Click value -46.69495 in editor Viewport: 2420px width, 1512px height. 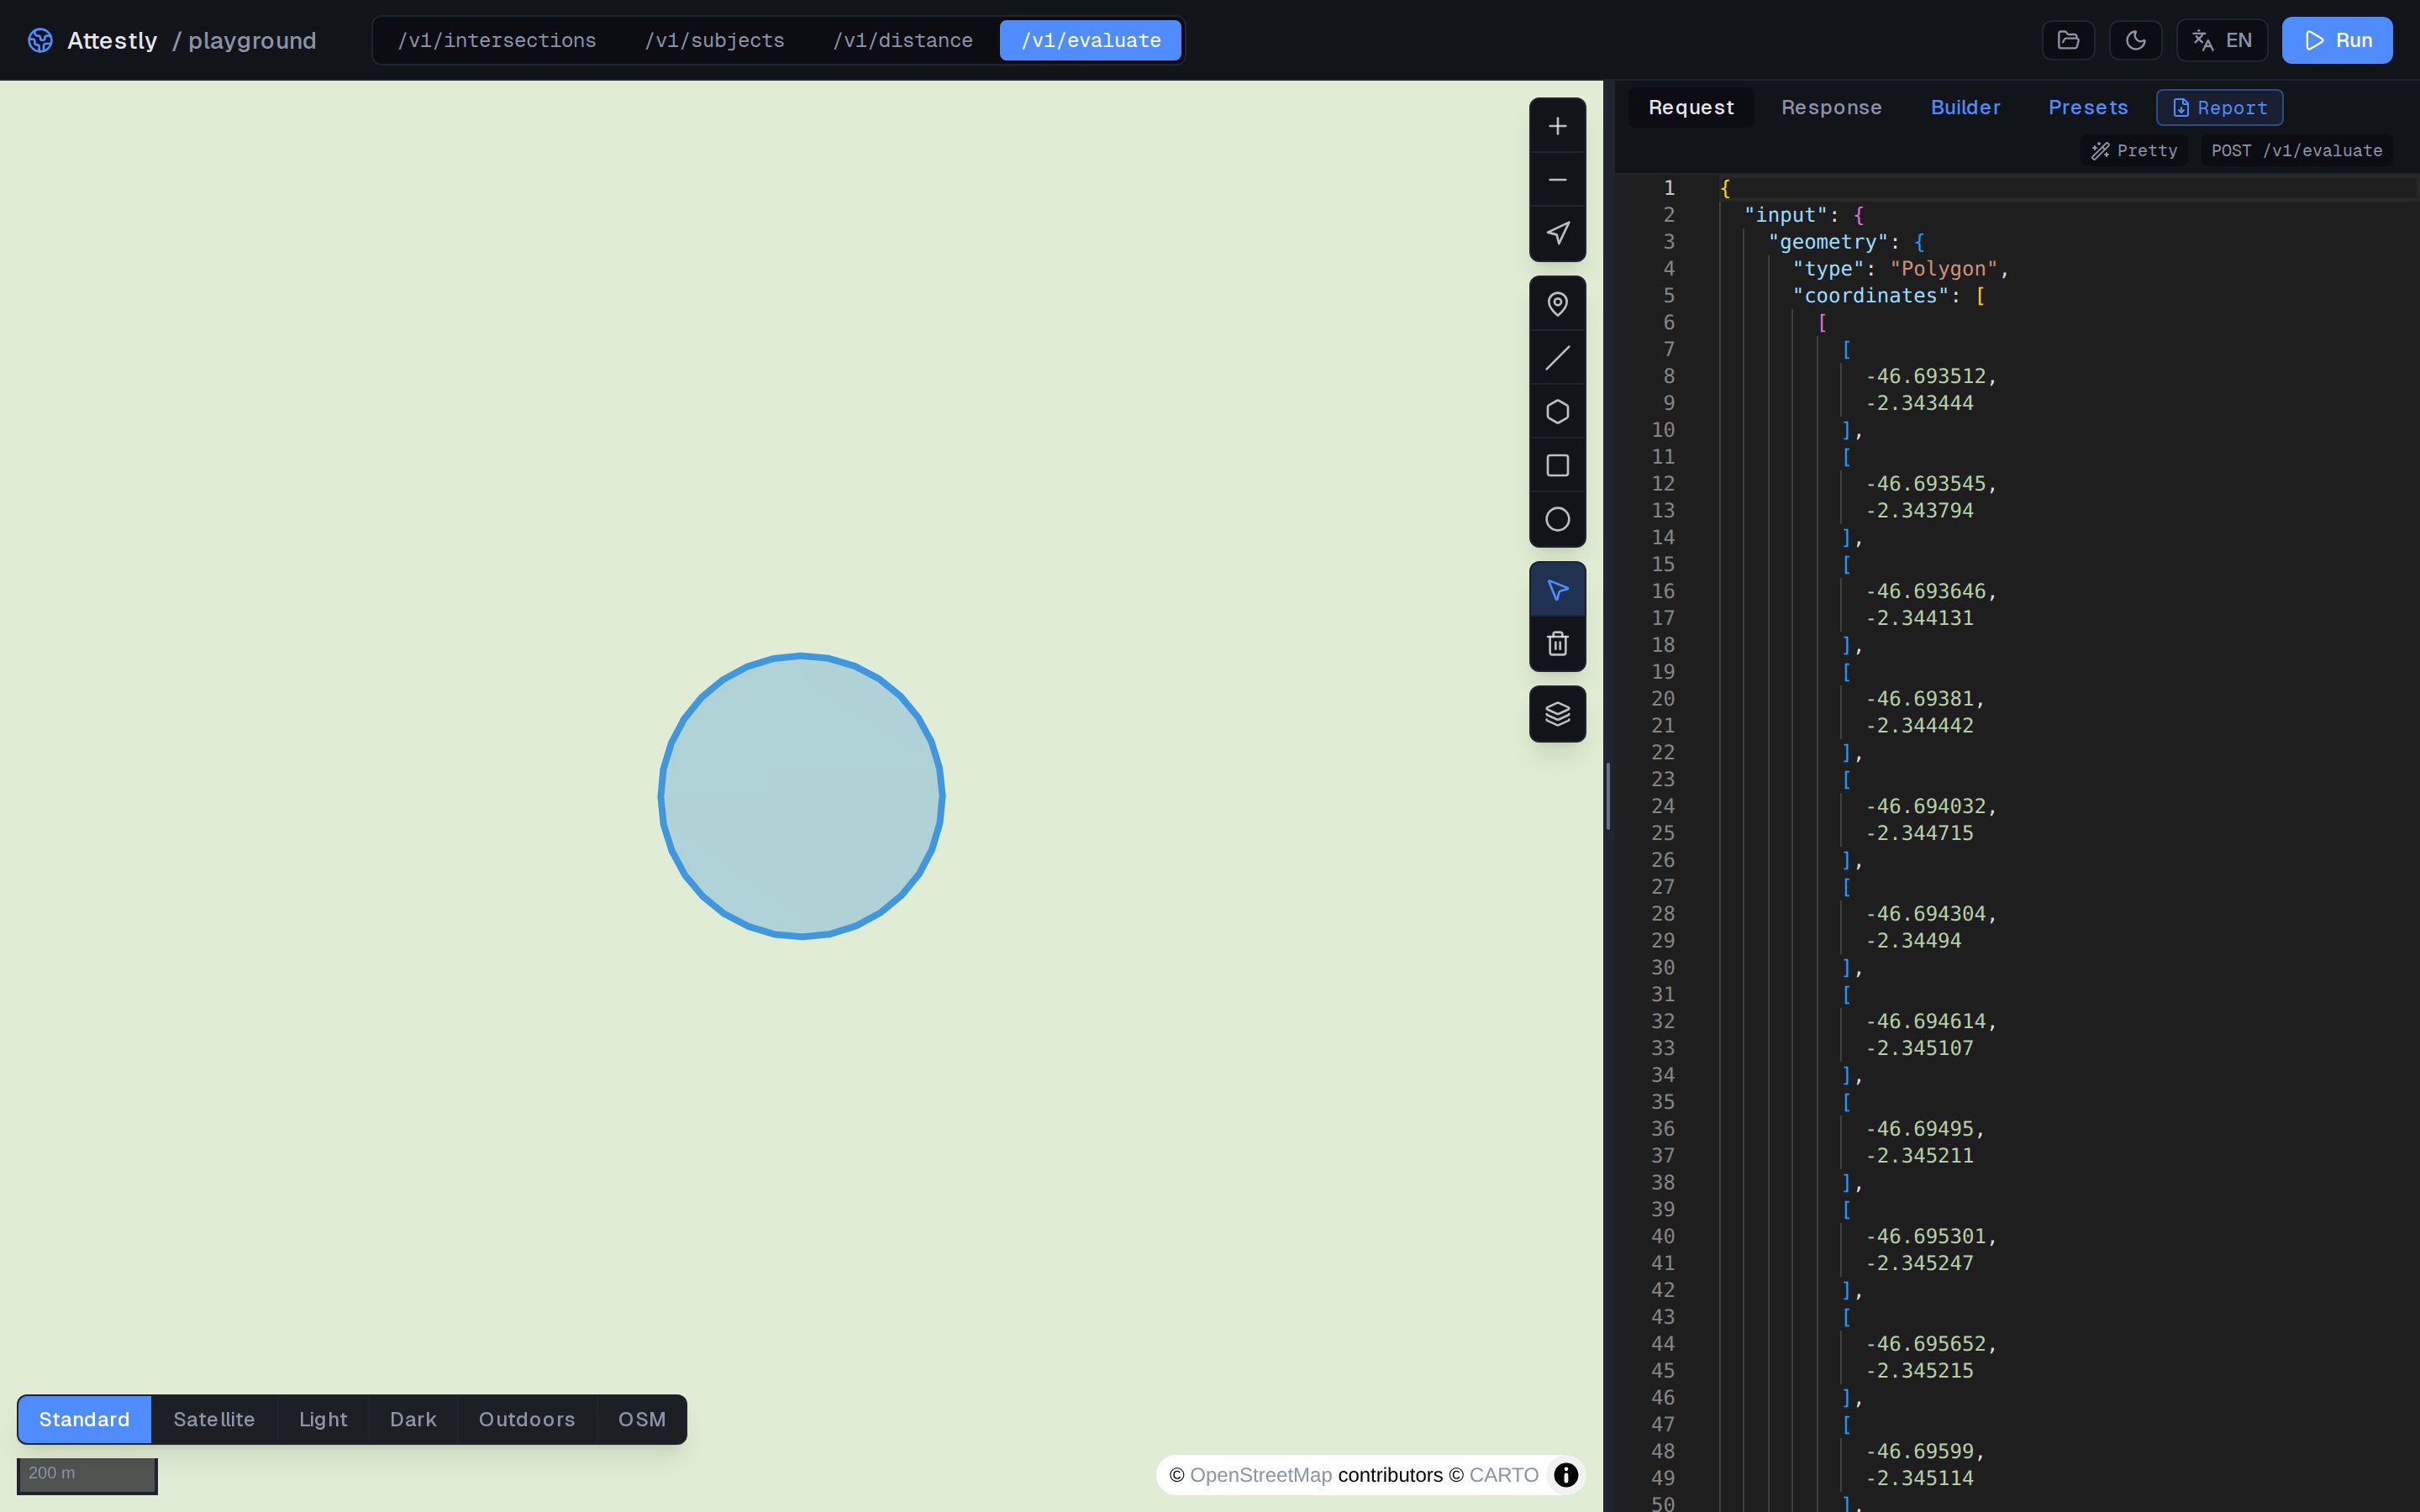(1919, 1129)
